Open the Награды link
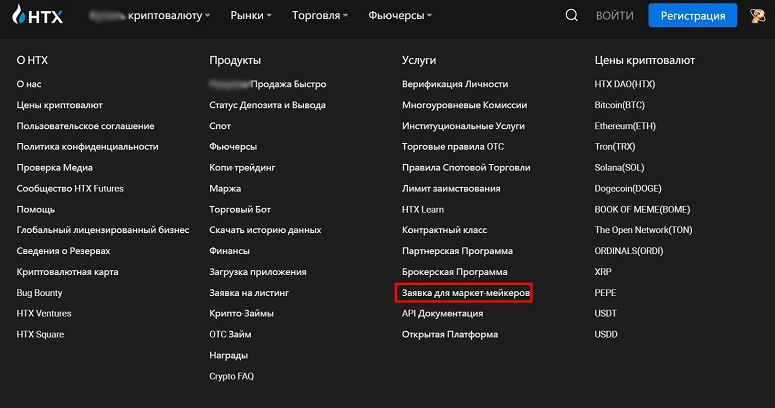This screenshot has width=775, height=408. tap(228, 356)
